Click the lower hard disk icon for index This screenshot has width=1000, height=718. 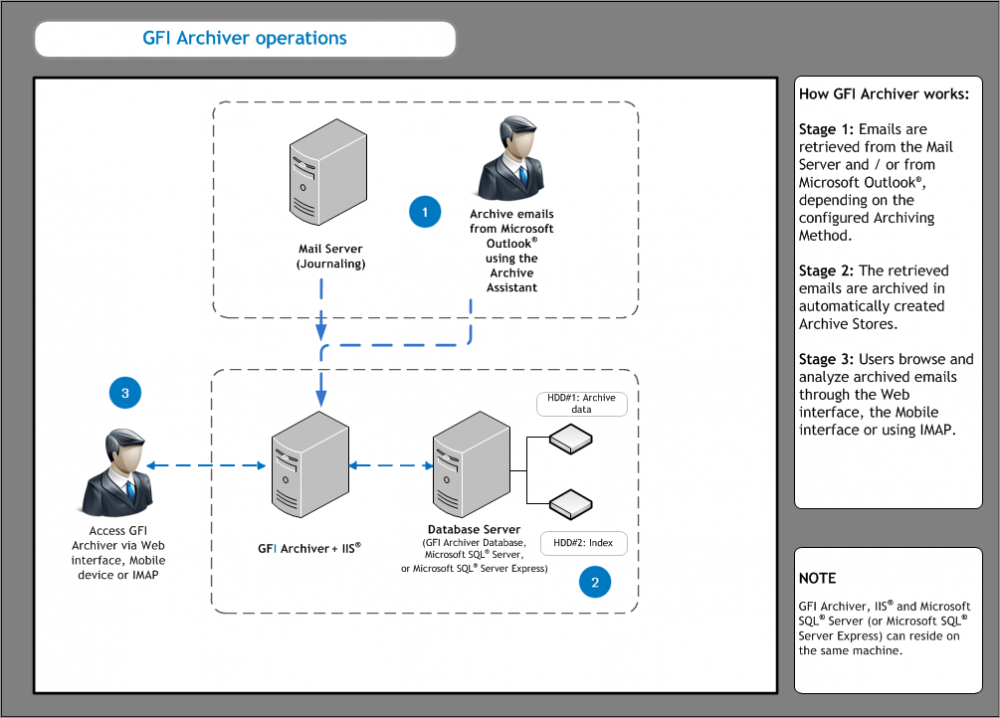(571, 504)
